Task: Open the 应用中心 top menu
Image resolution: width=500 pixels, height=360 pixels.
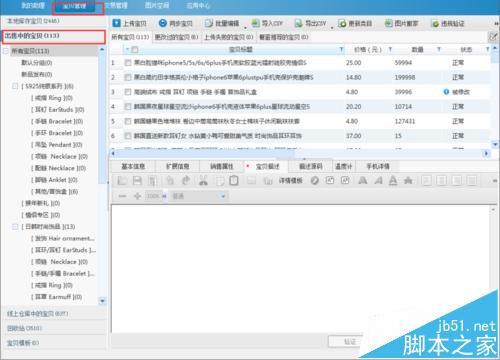Action: 198,5
